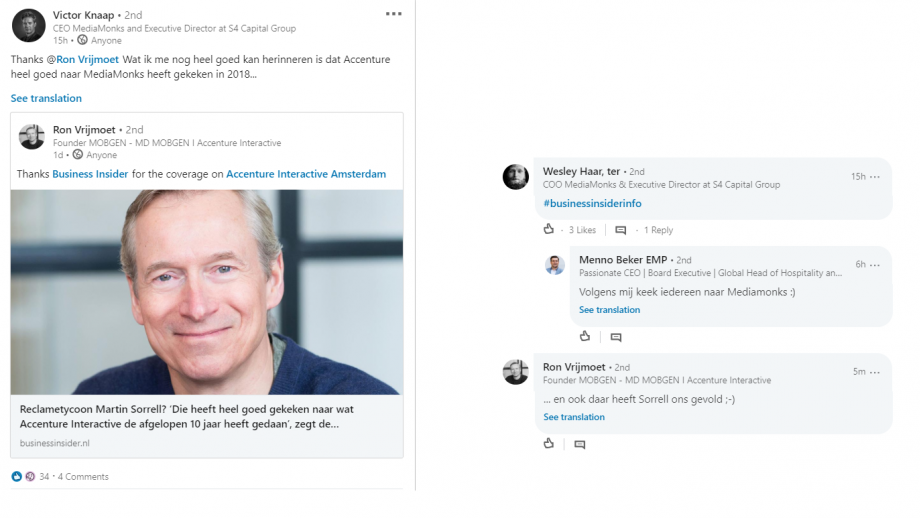See translation of Victor Knaap's post
Screen dimensions: 920x518
pyautogui.click(x=46, y=98)
